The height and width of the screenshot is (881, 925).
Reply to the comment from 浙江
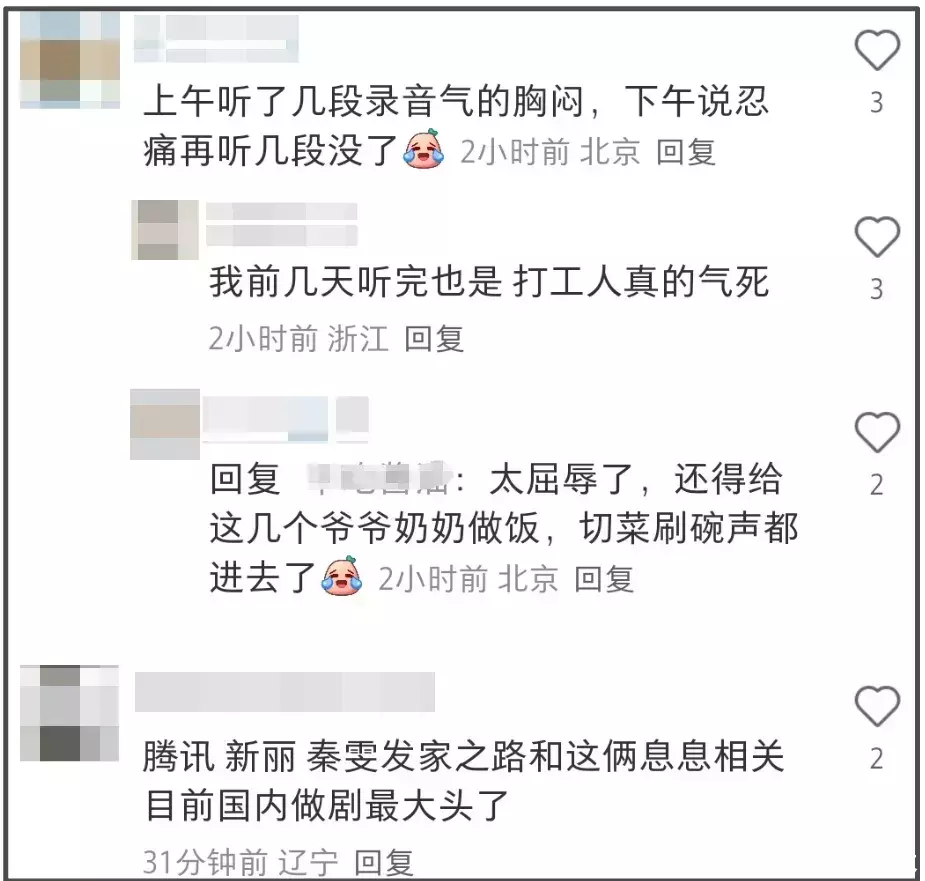pos(434,339)
